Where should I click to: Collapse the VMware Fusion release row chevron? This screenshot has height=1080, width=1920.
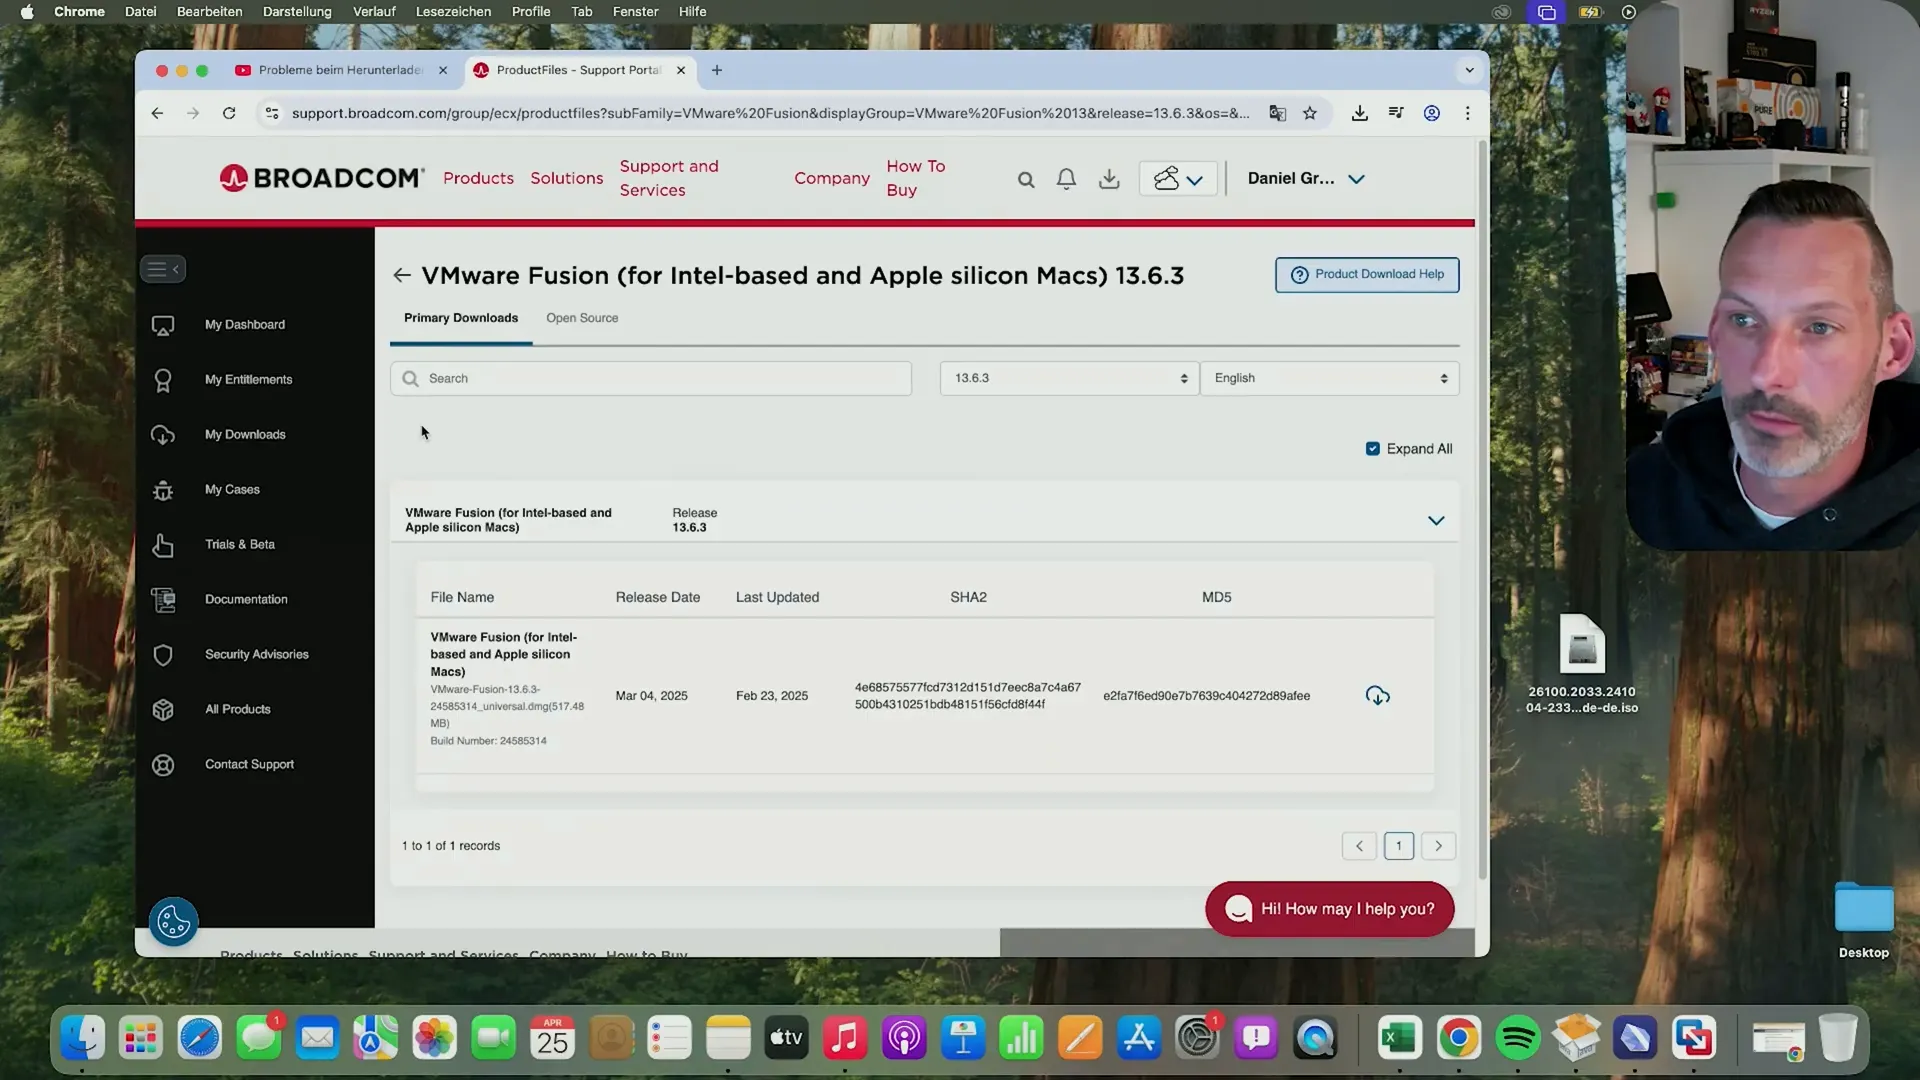pos(1436,521)
